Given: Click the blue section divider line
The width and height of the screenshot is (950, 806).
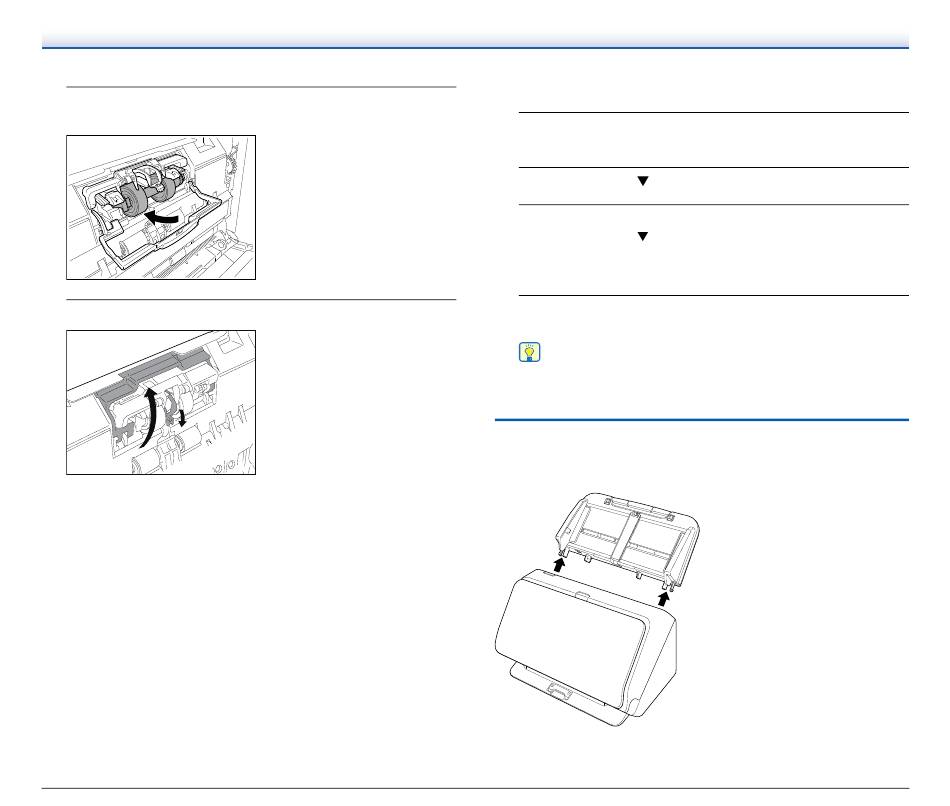Looking at the screenshot, I should [702, 419].
